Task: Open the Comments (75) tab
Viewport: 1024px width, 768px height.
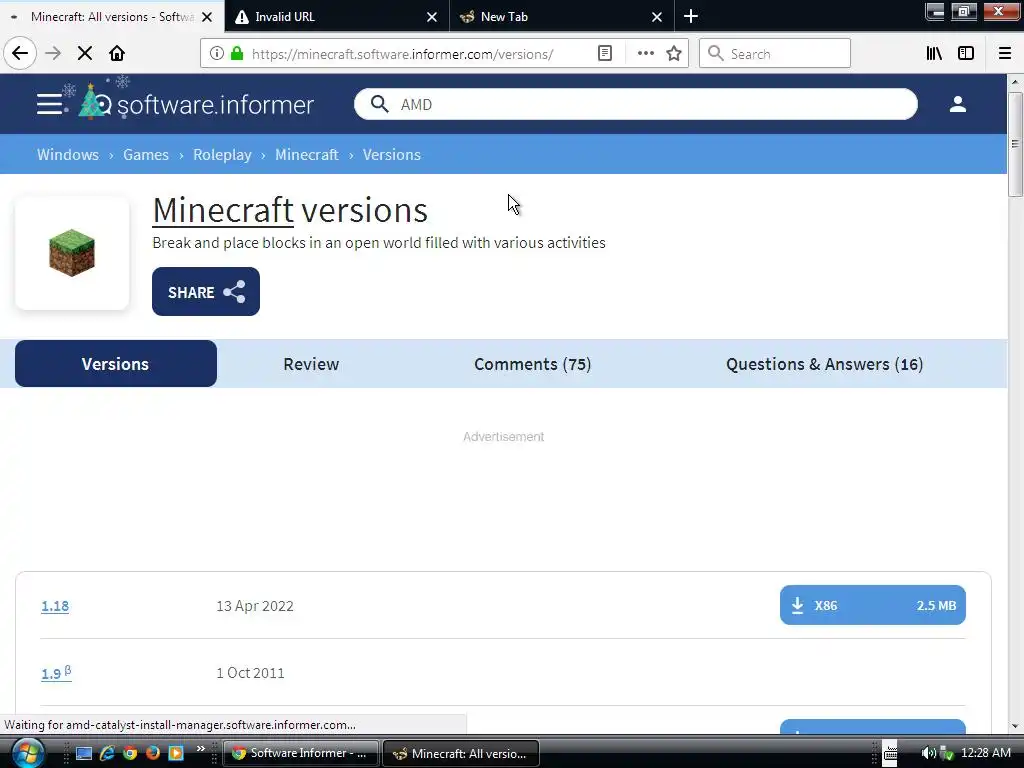Action: point(532,364)
